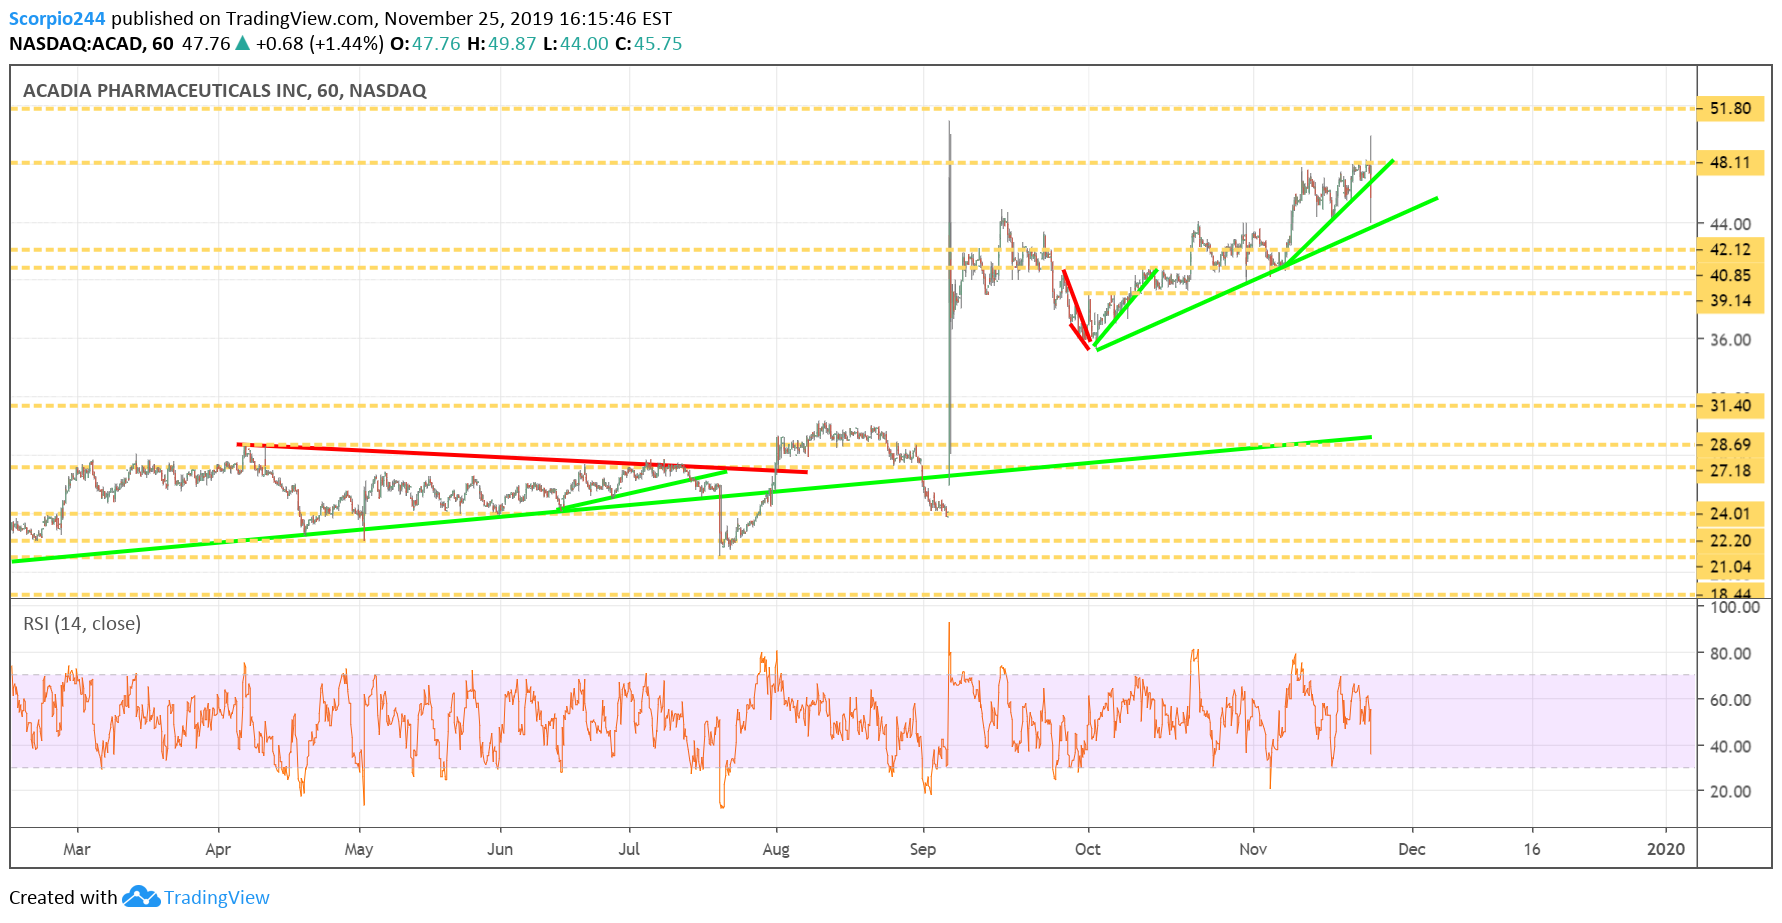Click the Sep label on time axis
The height and width of the screenshot is (923, 1782).
[923, 849]
